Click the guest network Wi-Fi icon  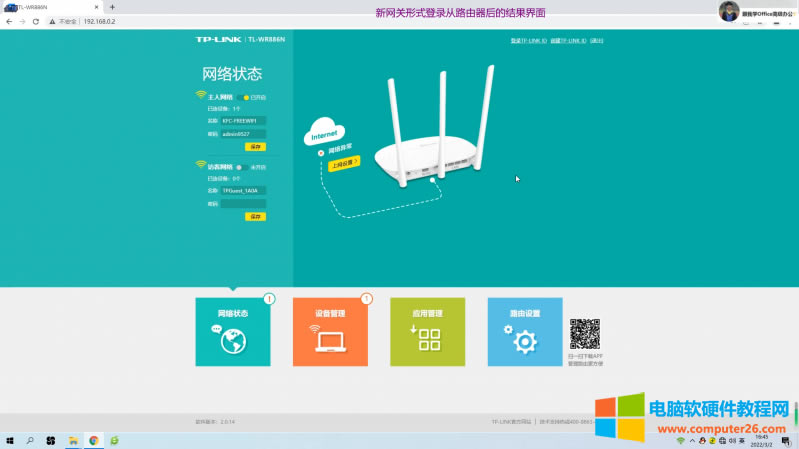click(x=201, y=165)
